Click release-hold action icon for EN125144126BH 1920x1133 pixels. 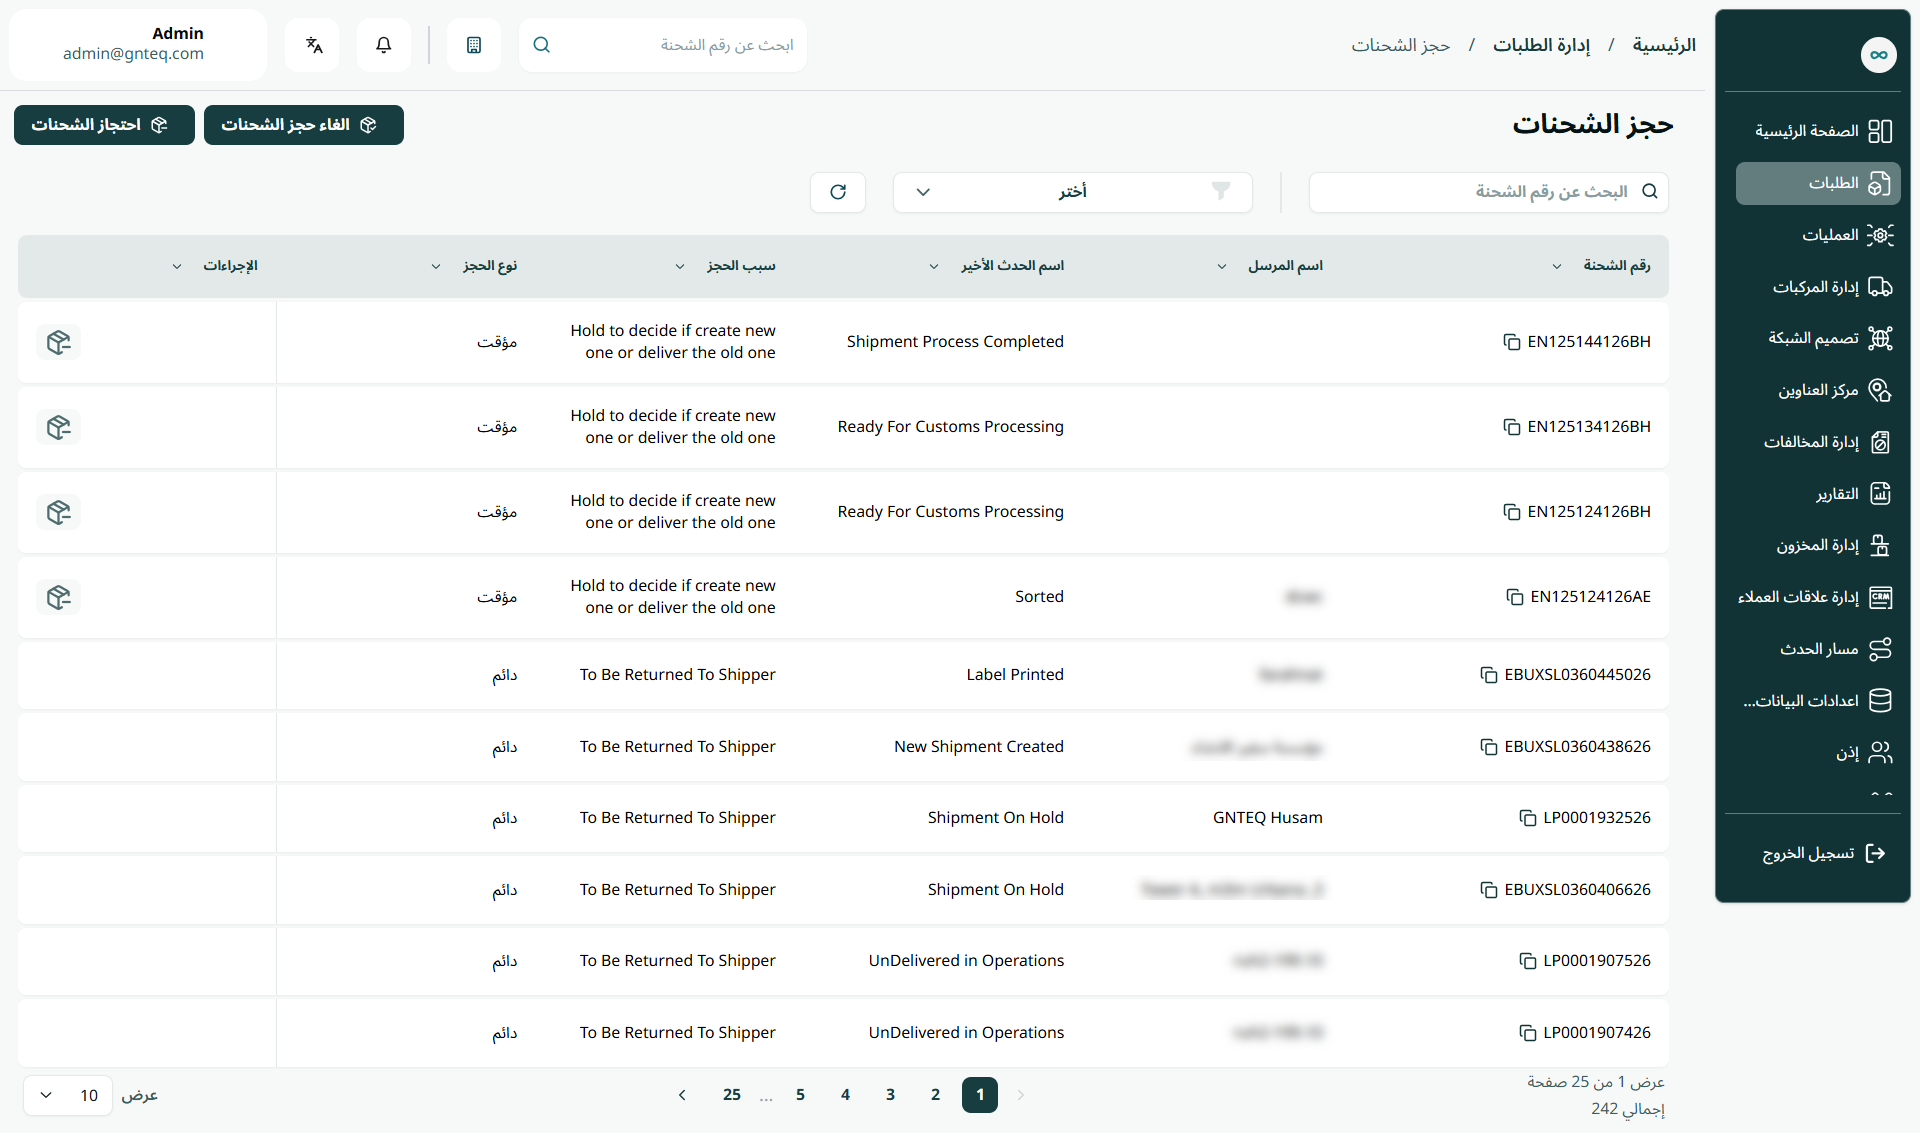tap(59, 342)
